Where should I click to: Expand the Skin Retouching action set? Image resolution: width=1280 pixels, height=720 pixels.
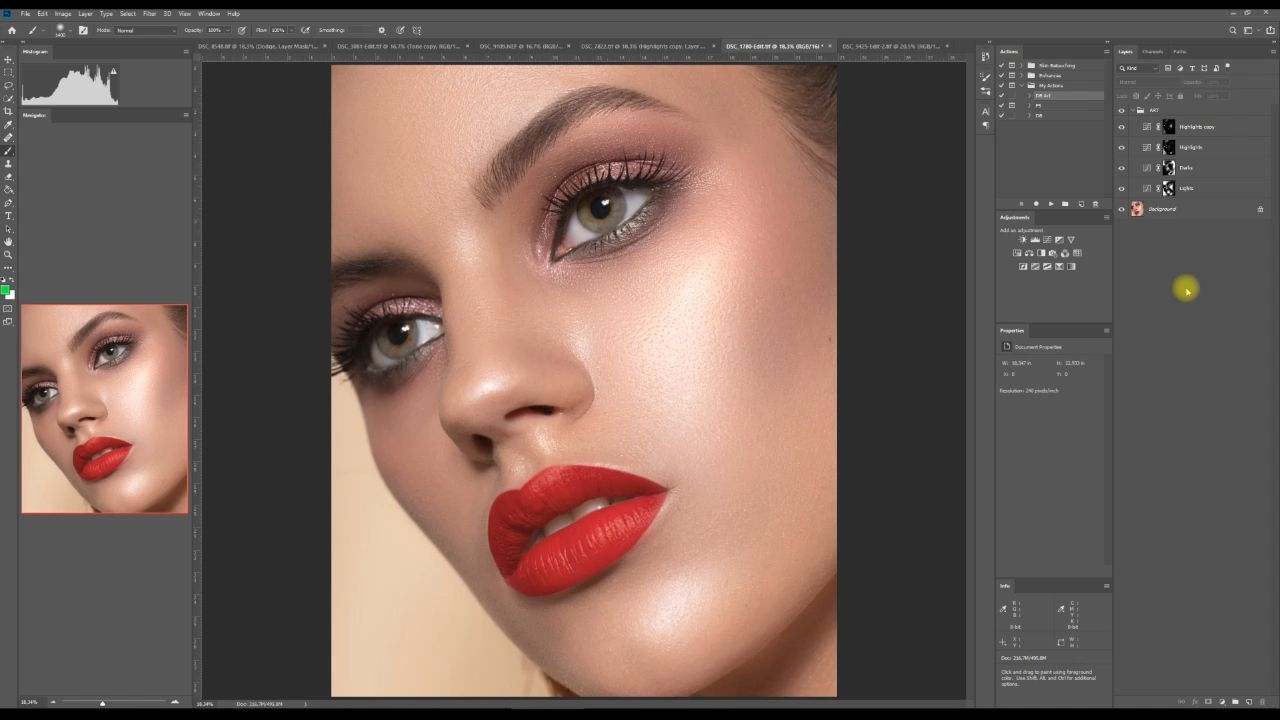coord(1022,66)
